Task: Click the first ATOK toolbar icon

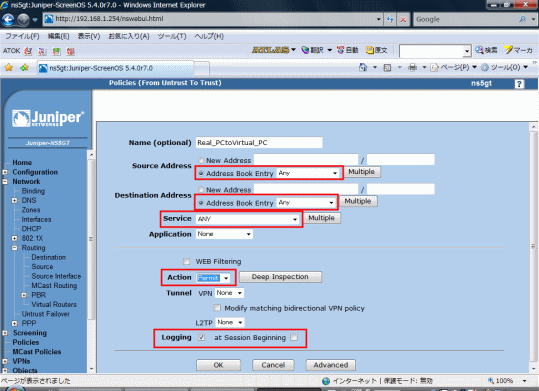Action: coord(28,51)
